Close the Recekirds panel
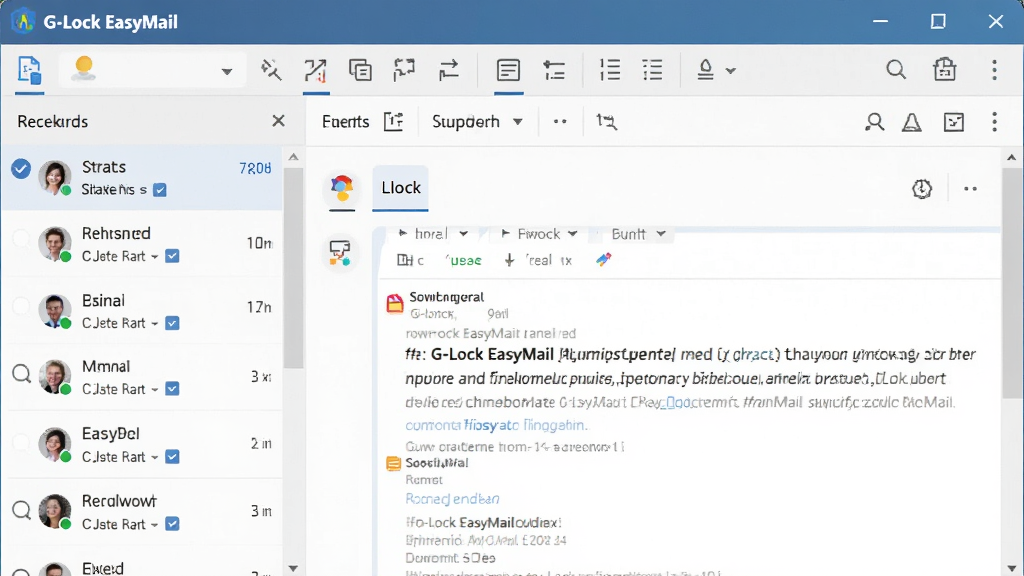 coord(278,121)
